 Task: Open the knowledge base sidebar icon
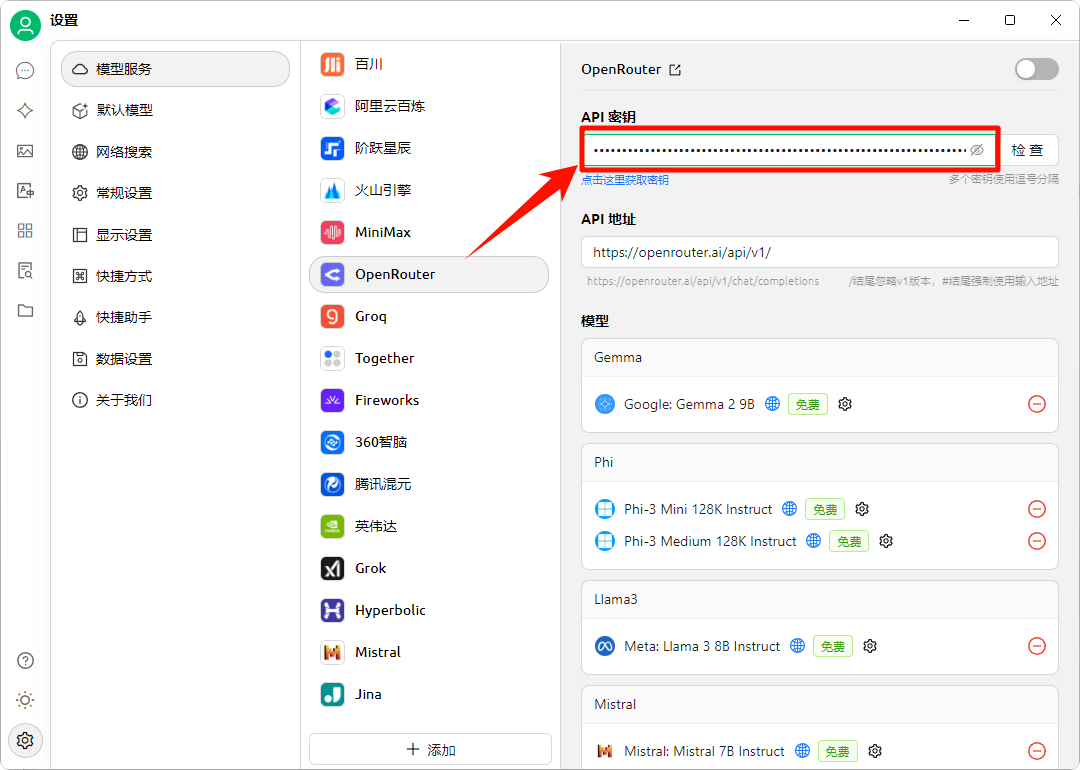(x=25, y=271)
